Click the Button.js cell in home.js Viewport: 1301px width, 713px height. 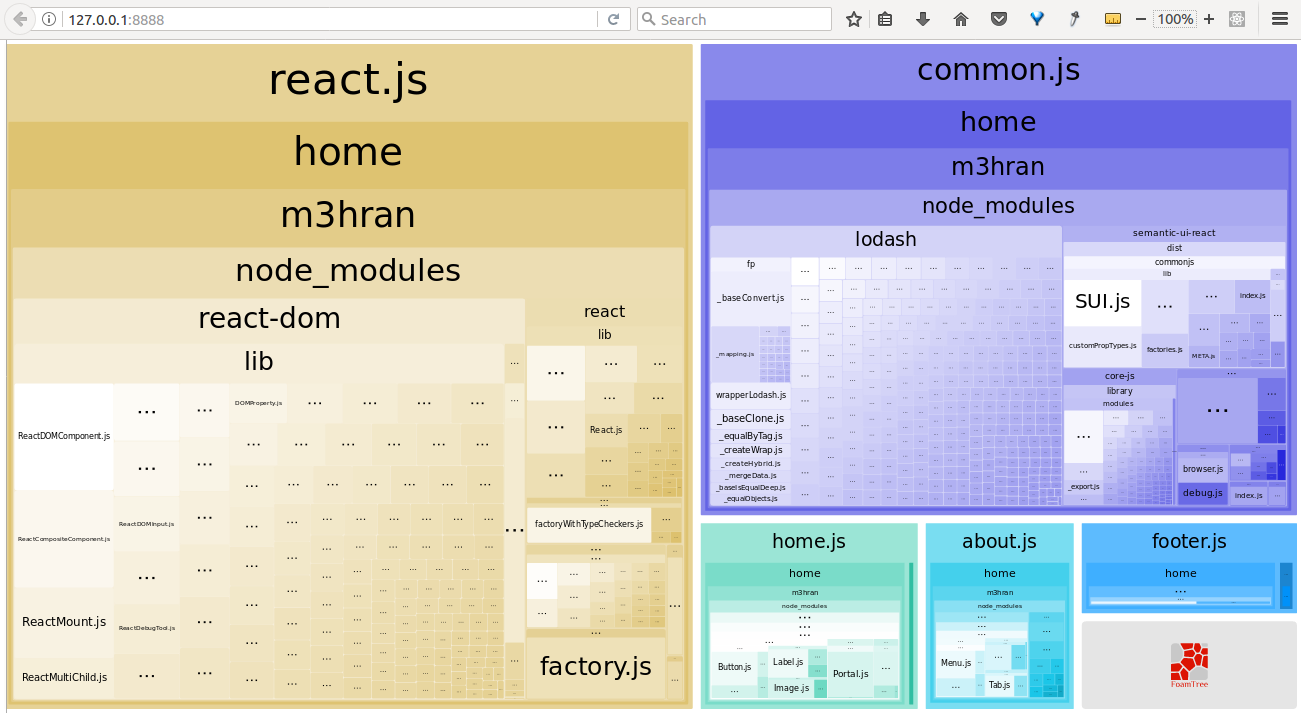tap(734, 666)
